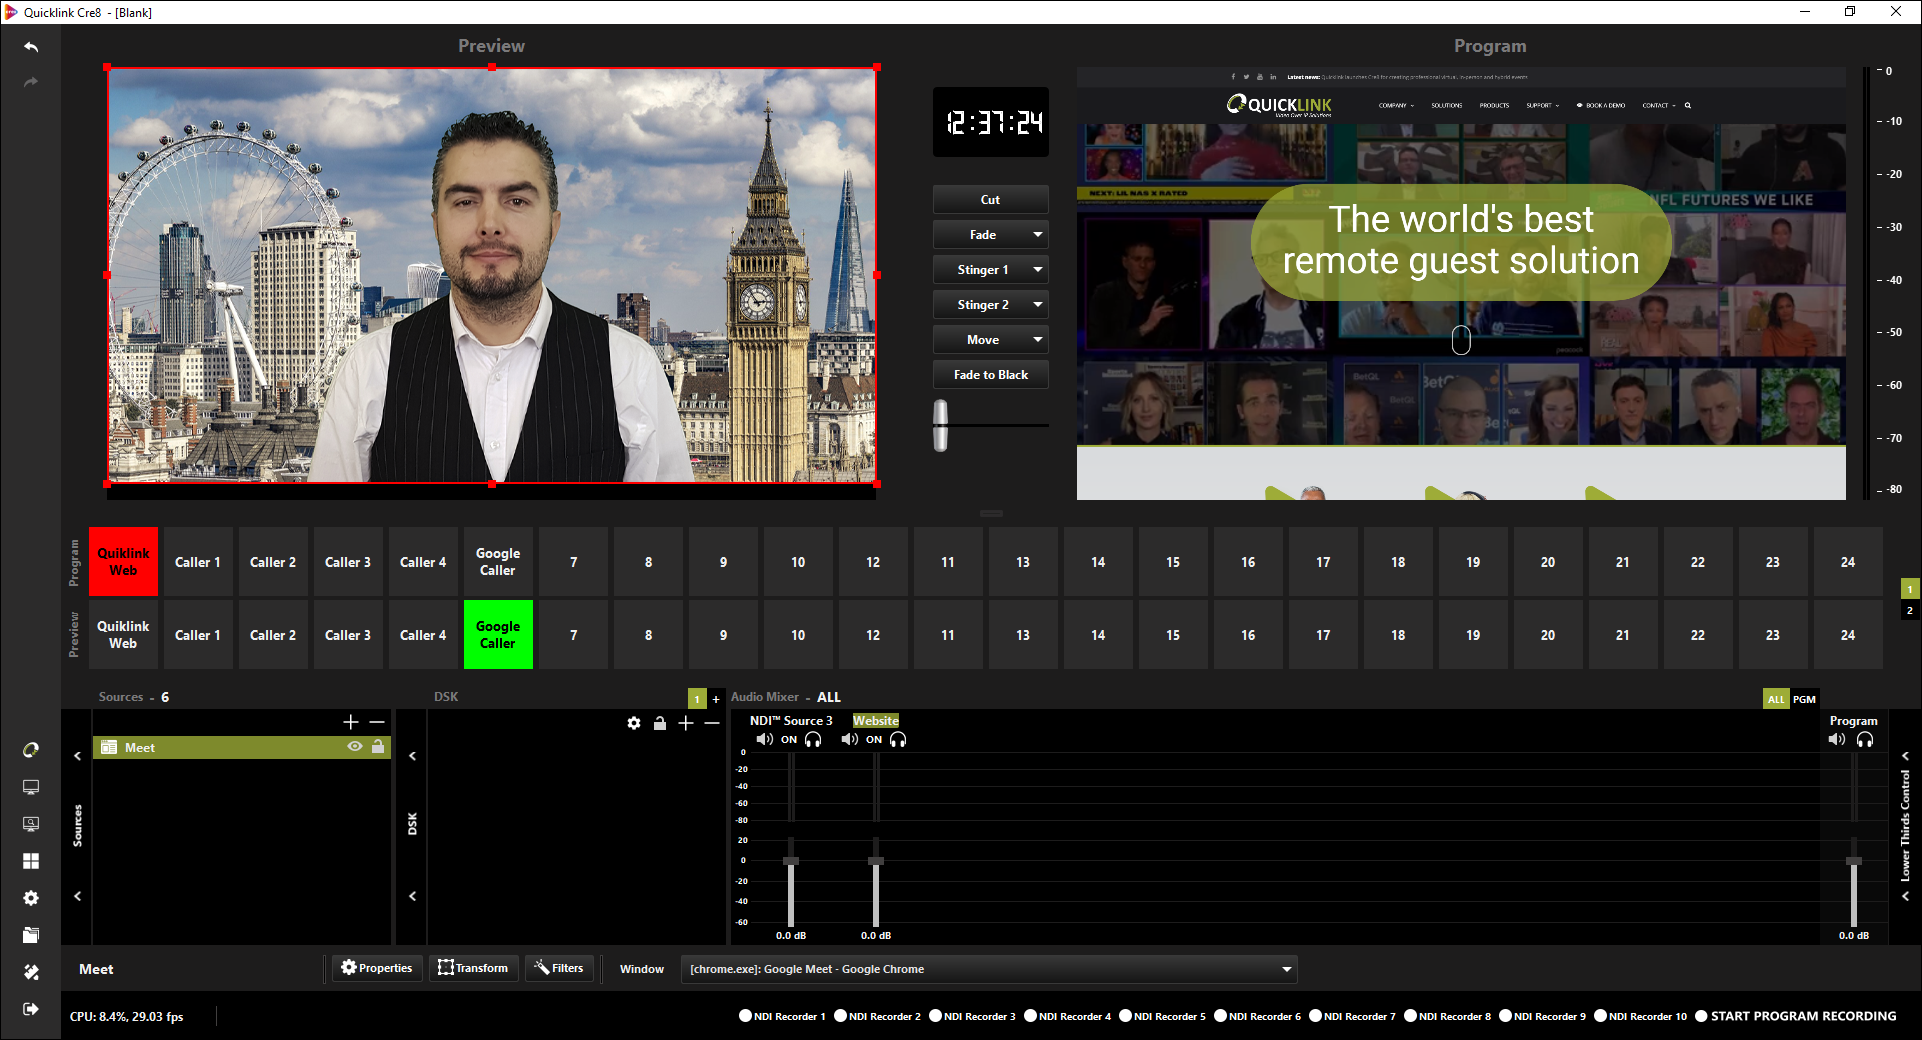Click the undo arrow icon
1922x1040 pixels.
[31, 47]
